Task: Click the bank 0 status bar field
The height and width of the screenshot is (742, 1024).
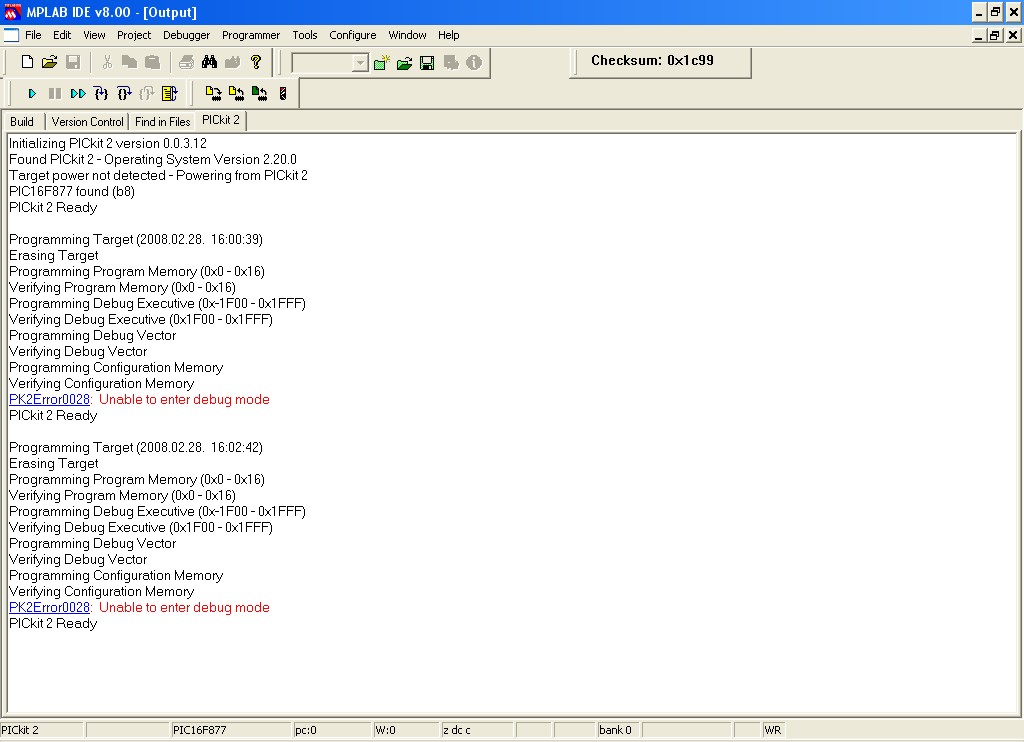Action: (618, 730)
